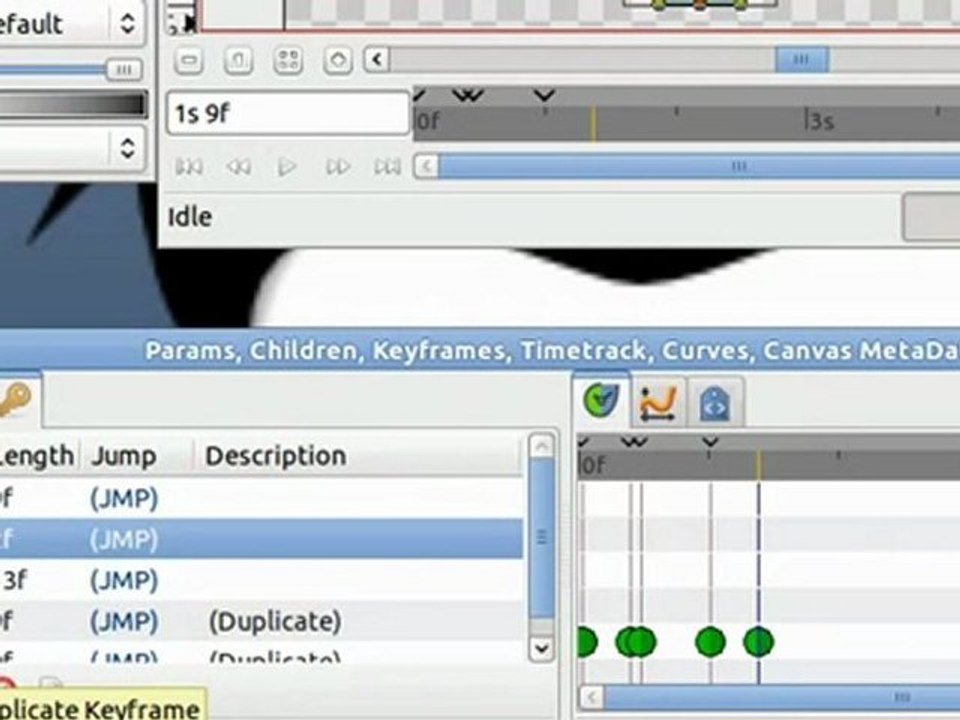This screenshot has height=720, width=960.
Task: Seek to beginning of animation
Action: [x=189, y=167]
